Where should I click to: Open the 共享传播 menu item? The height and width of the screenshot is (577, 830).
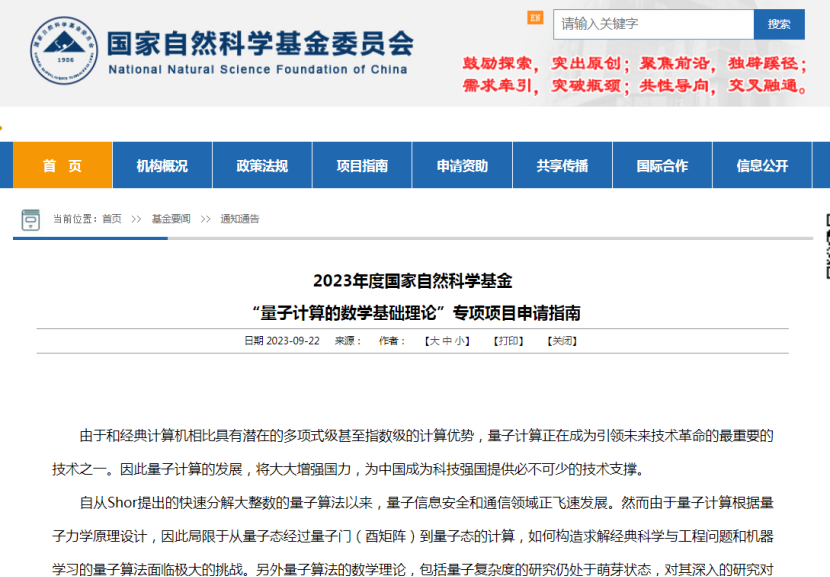(x=562, y=166)
